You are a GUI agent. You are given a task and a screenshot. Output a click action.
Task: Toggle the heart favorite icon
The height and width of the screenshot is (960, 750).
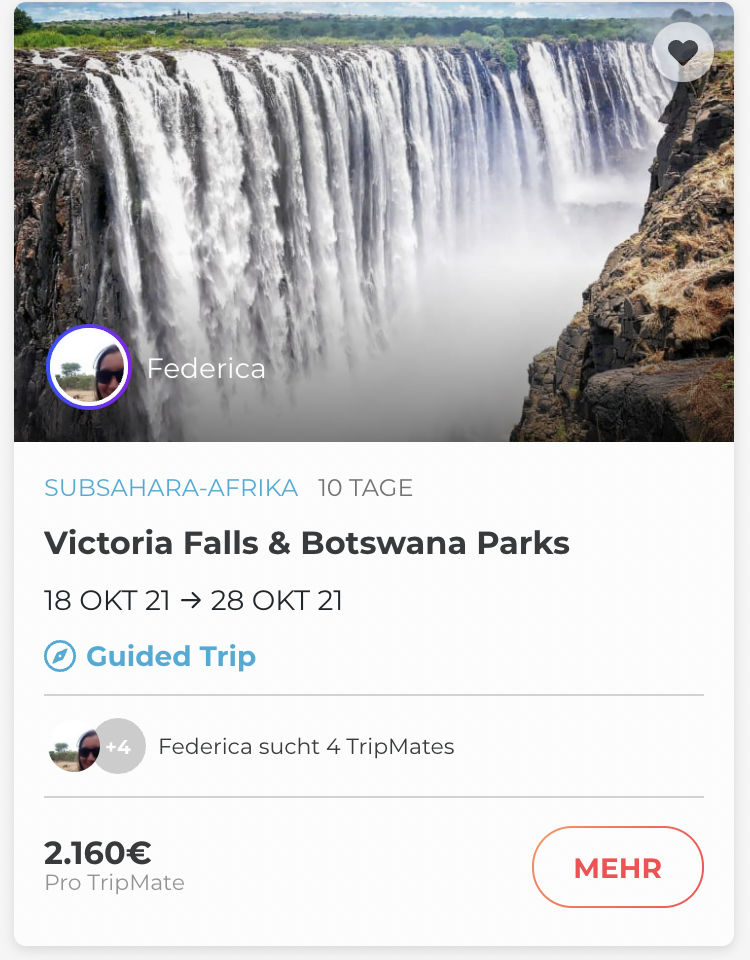point(682,52)
